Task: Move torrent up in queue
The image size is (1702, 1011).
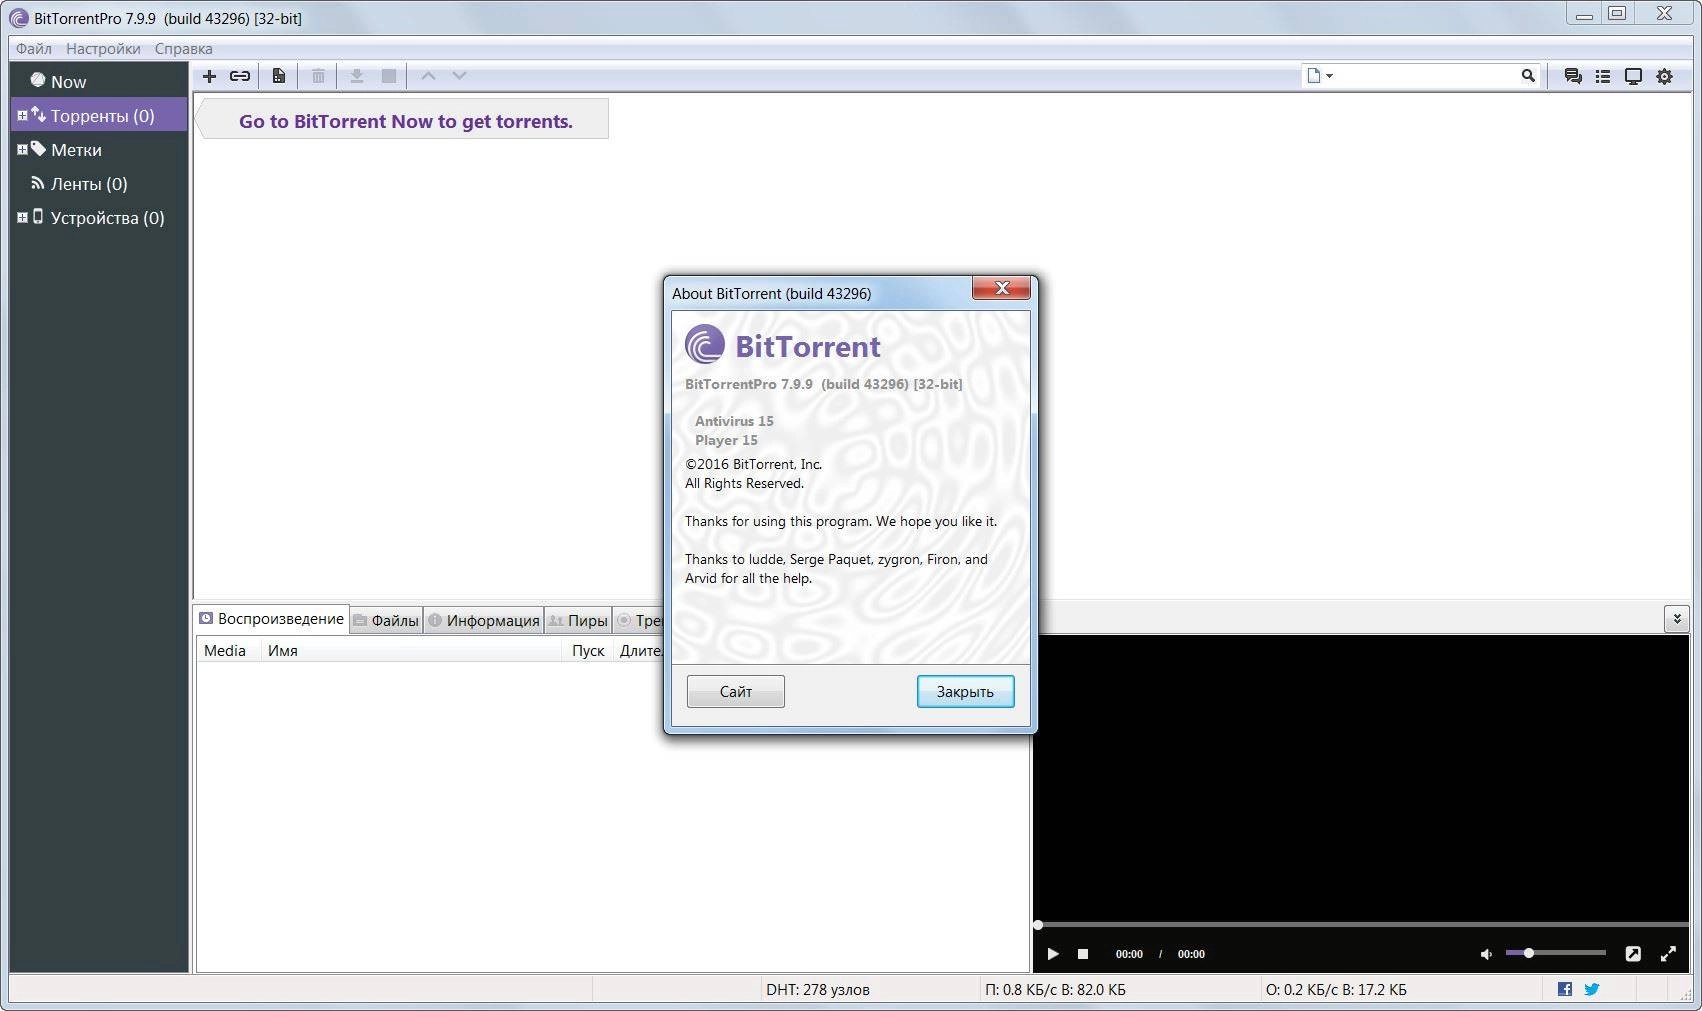Action: pos(428,76)
